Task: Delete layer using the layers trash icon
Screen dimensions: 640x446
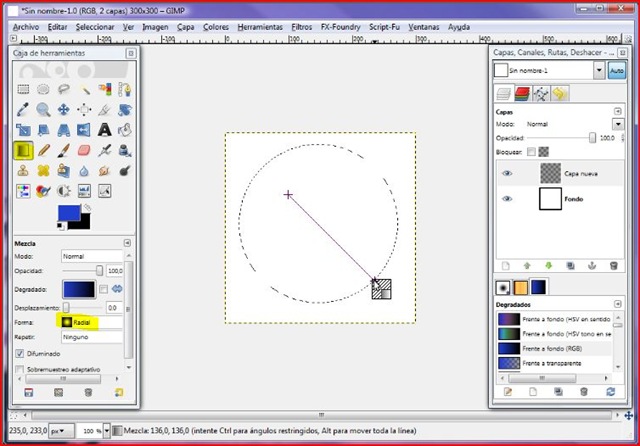Action: pyautogui.click(x=612, y=265)
